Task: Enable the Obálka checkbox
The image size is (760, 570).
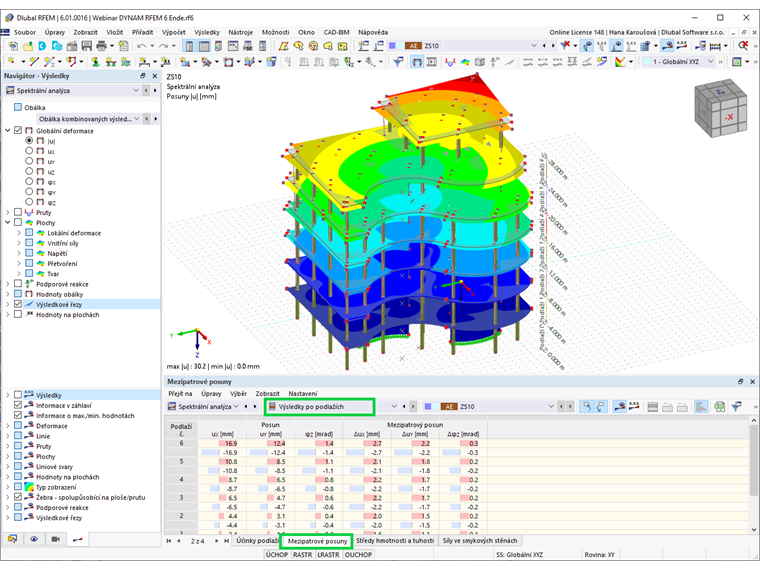Action: [18, 107]
